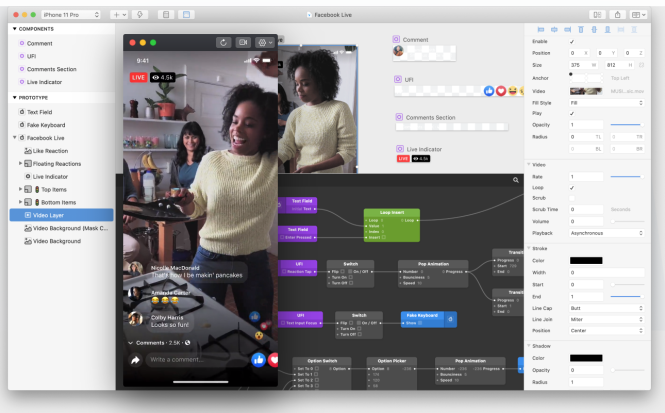665x413 pixels.
Task: Align top edges in the inspector
Action: click(581, 30)
